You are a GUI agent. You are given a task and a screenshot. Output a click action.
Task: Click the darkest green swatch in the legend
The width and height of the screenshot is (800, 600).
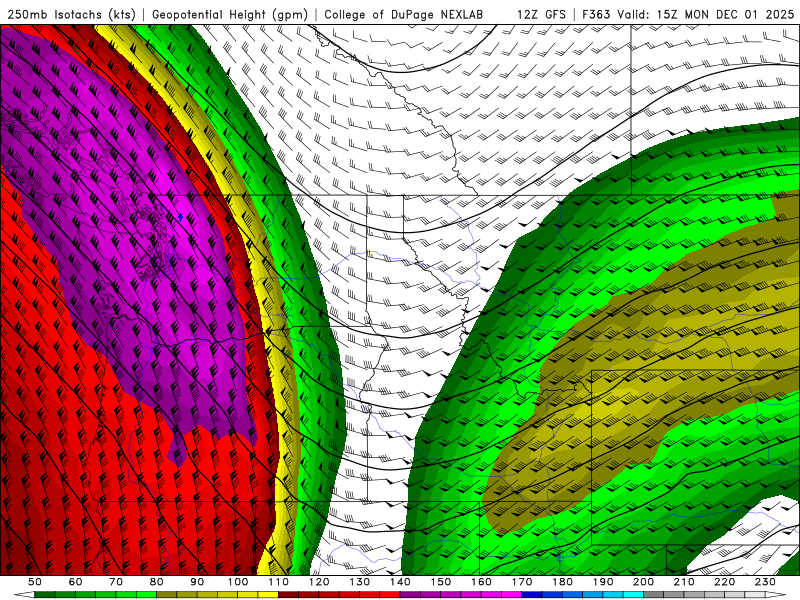coord(44,595)
